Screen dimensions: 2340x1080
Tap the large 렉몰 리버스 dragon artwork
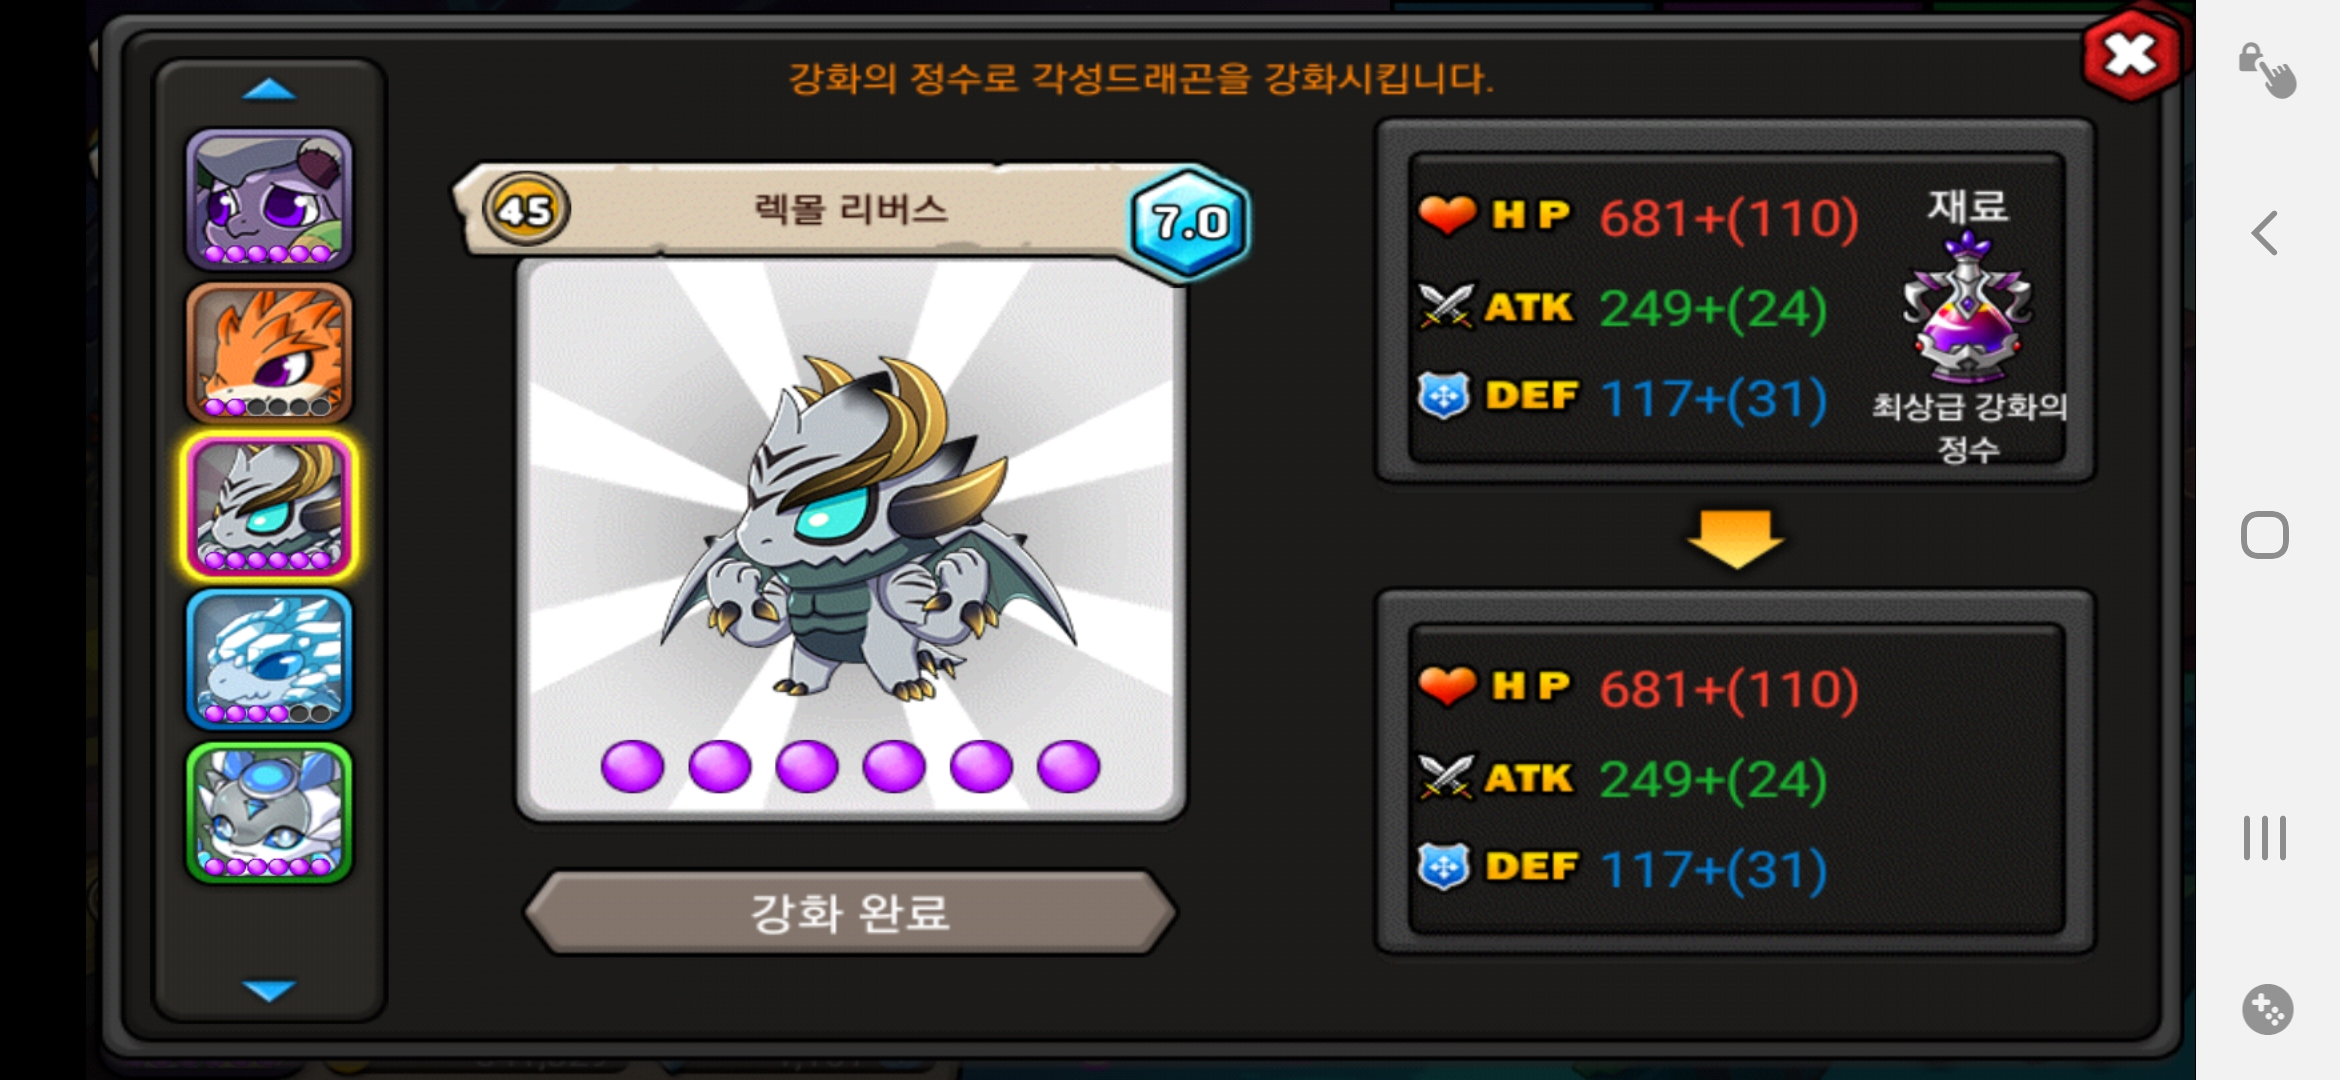click(x=850, y=530)
